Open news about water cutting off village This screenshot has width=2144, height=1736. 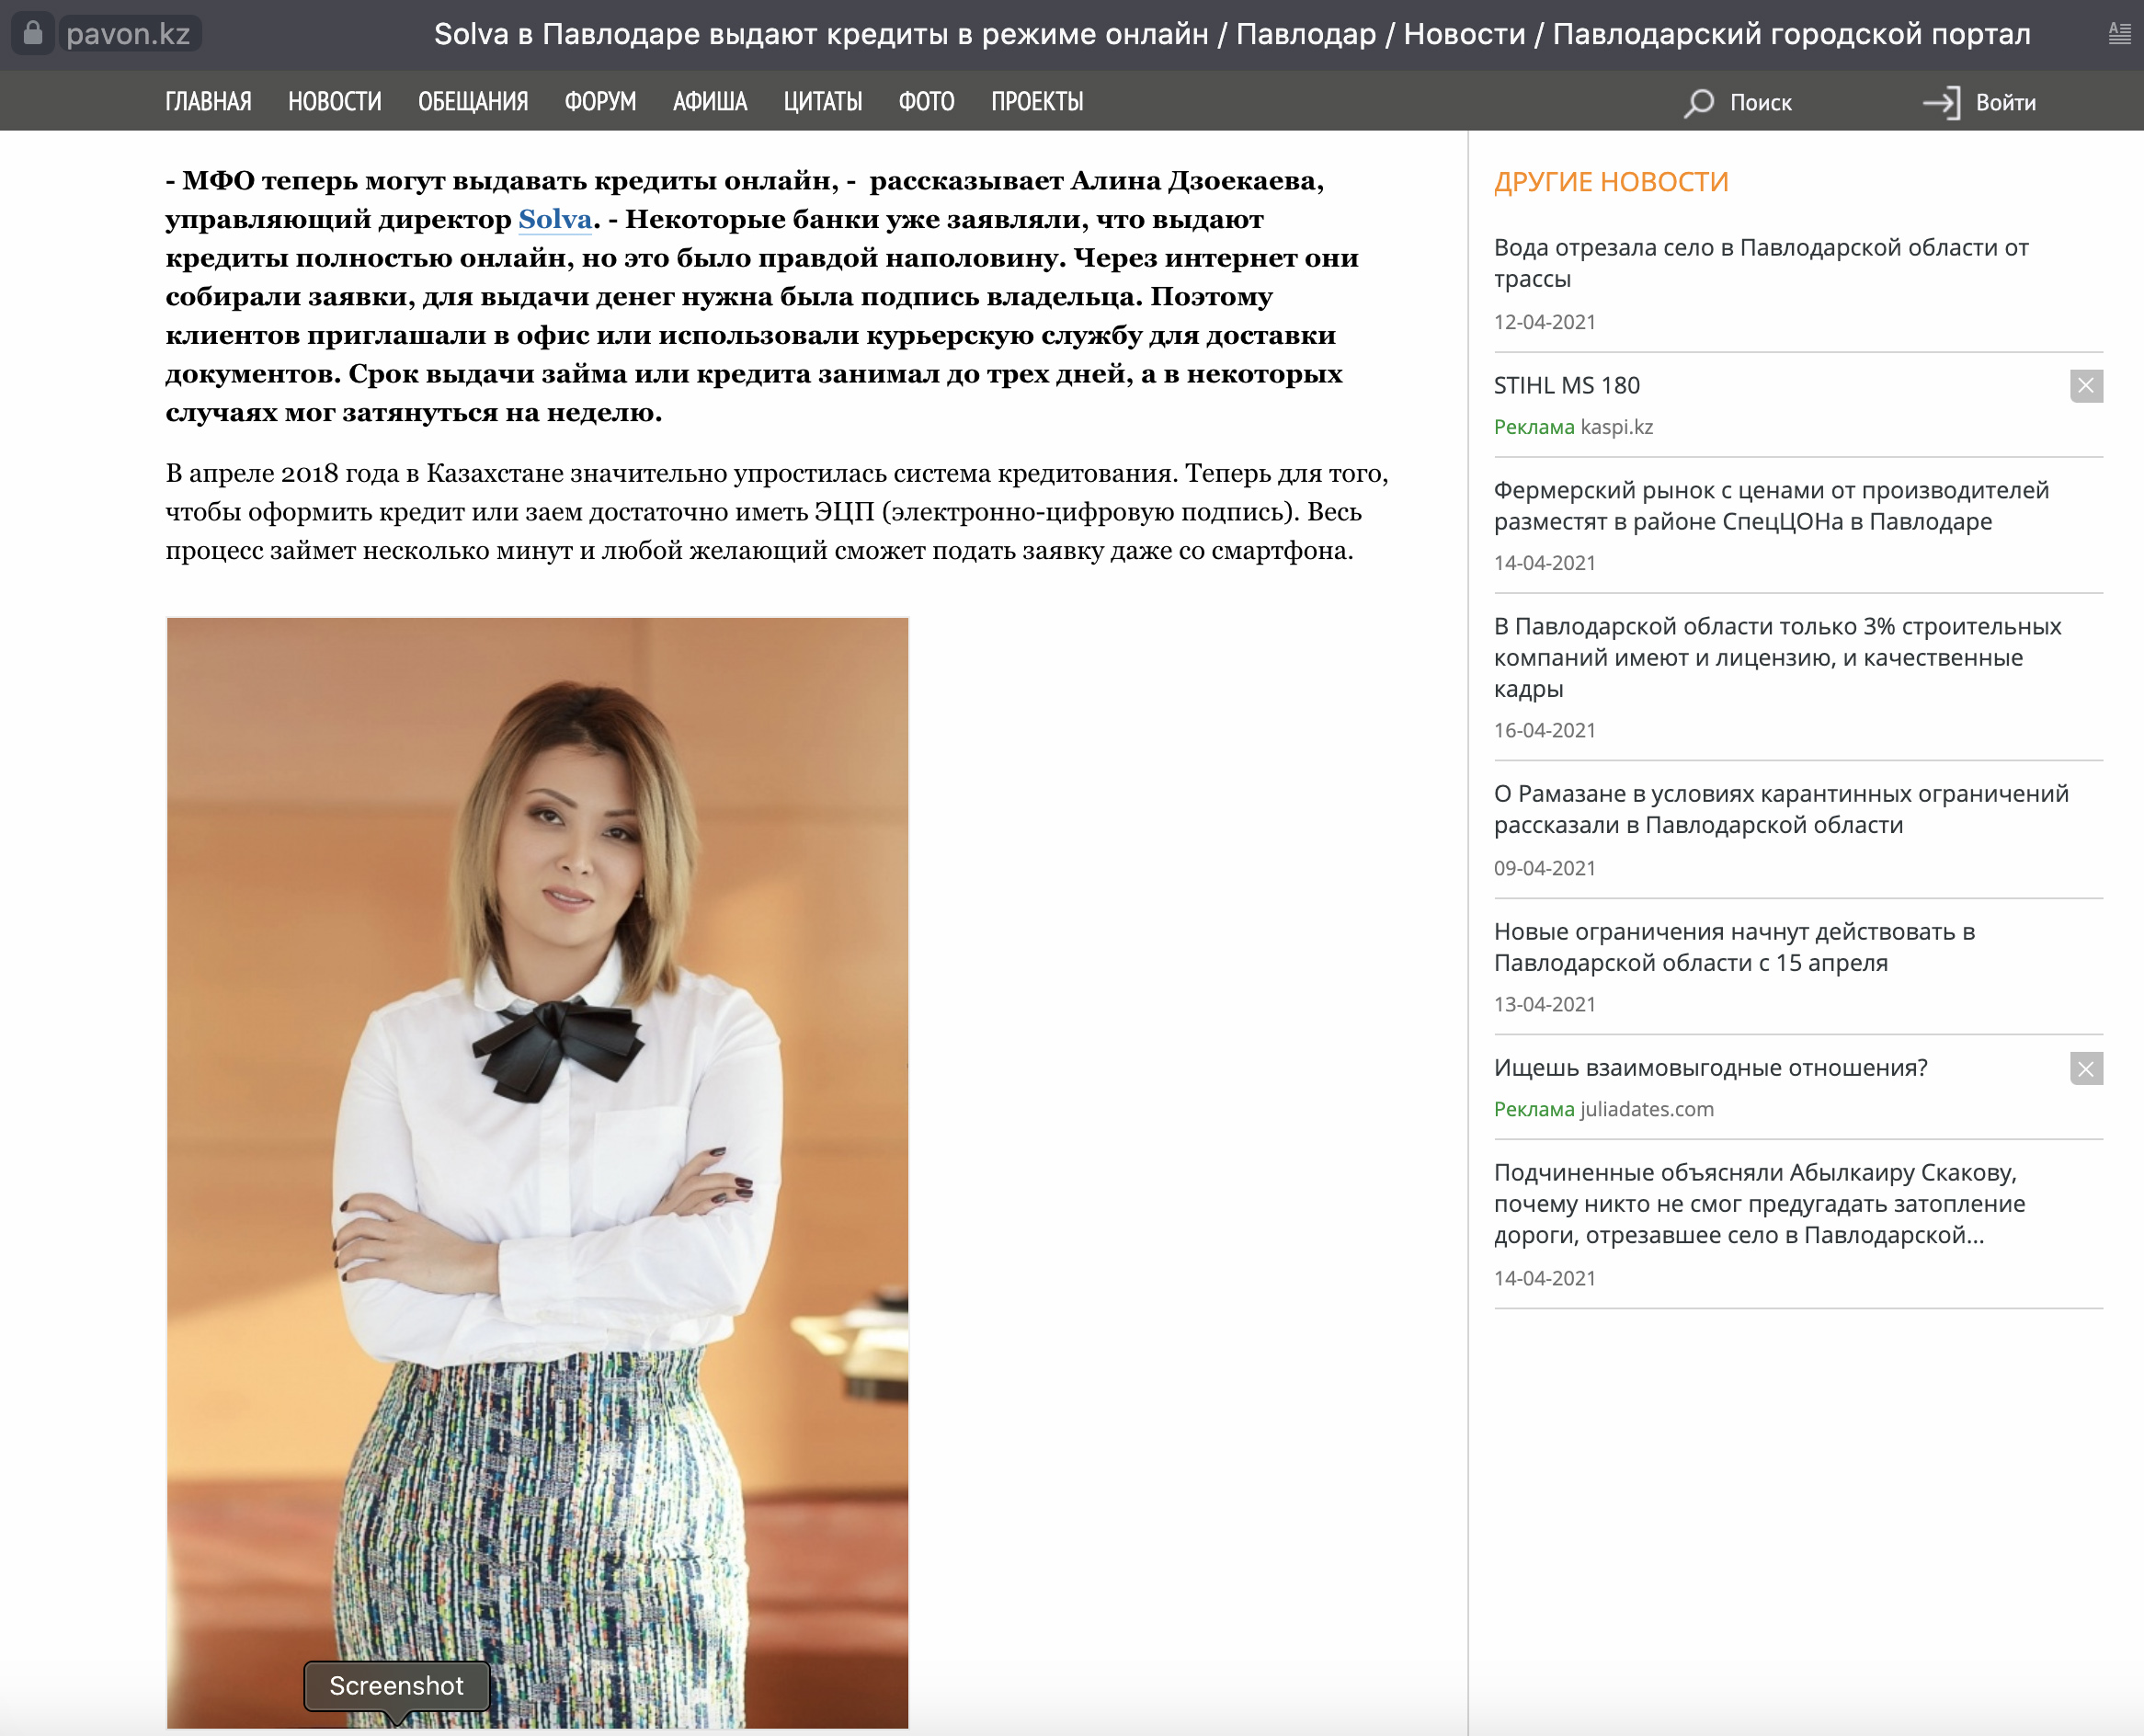(1760, 263)
